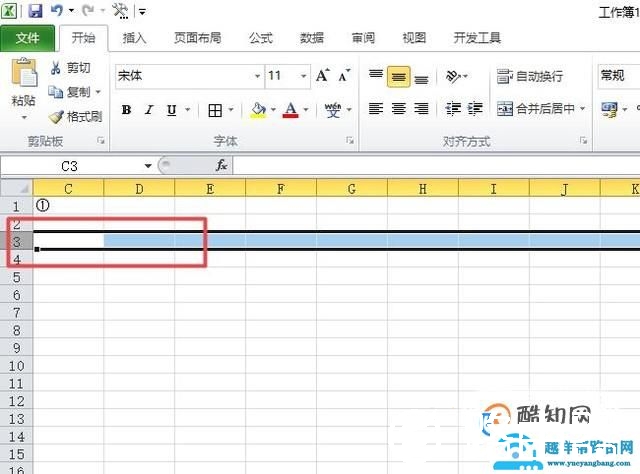Switch to the 数据 Data tab
The width and height of the screenshot is (640, 474).
tap(312, 38)
